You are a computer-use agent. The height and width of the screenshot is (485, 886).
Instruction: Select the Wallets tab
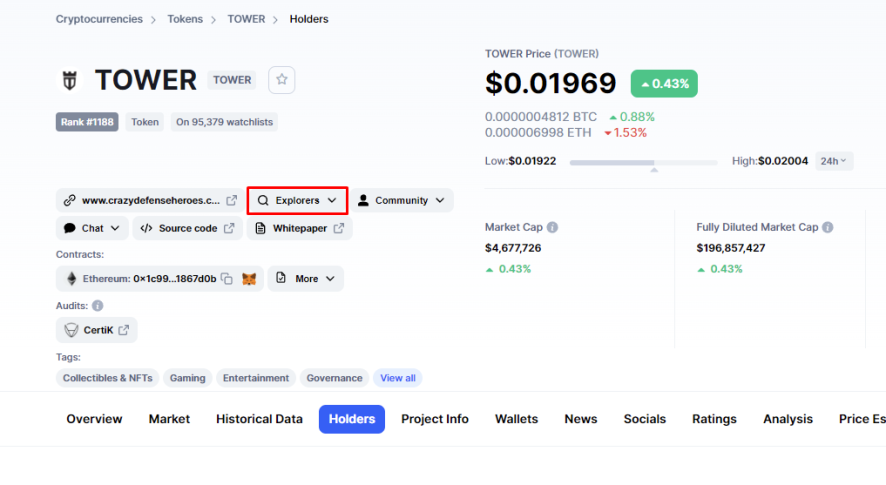click(516, 419)
